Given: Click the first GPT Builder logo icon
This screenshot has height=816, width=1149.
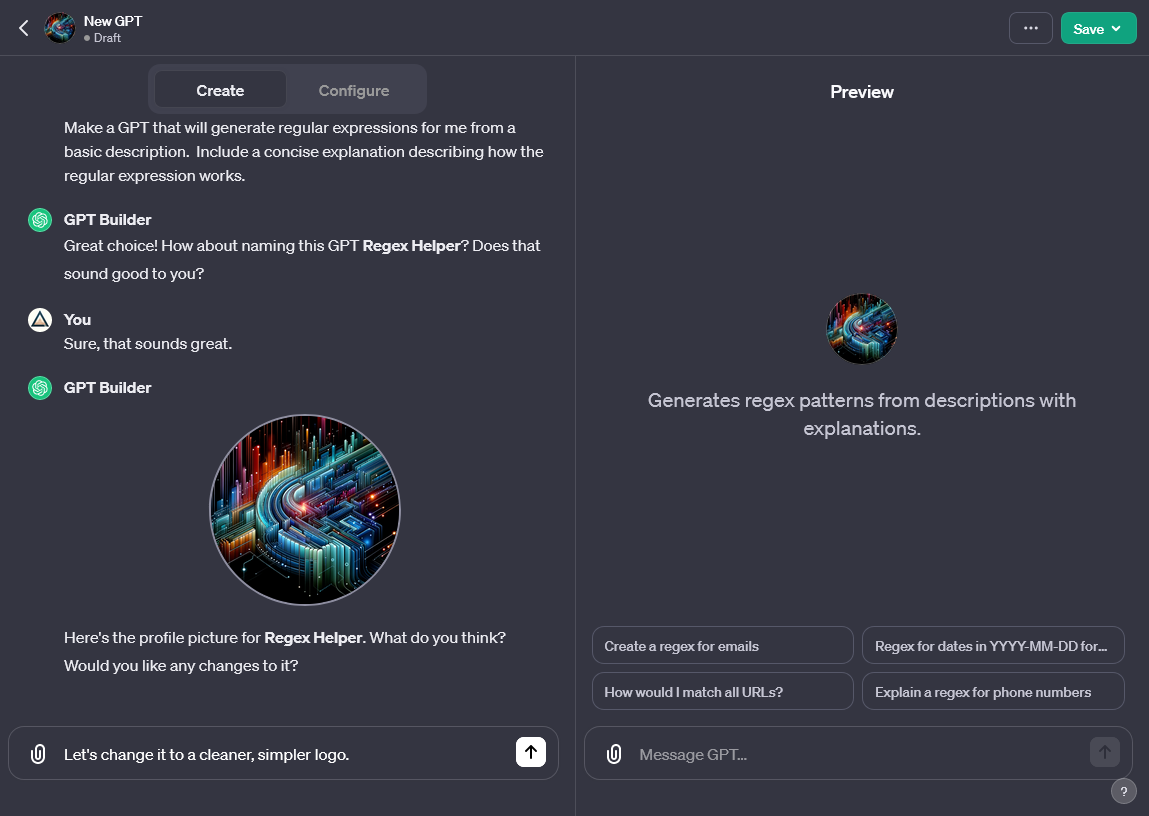Looking at the screenshot, I should [x=40, y=220].
